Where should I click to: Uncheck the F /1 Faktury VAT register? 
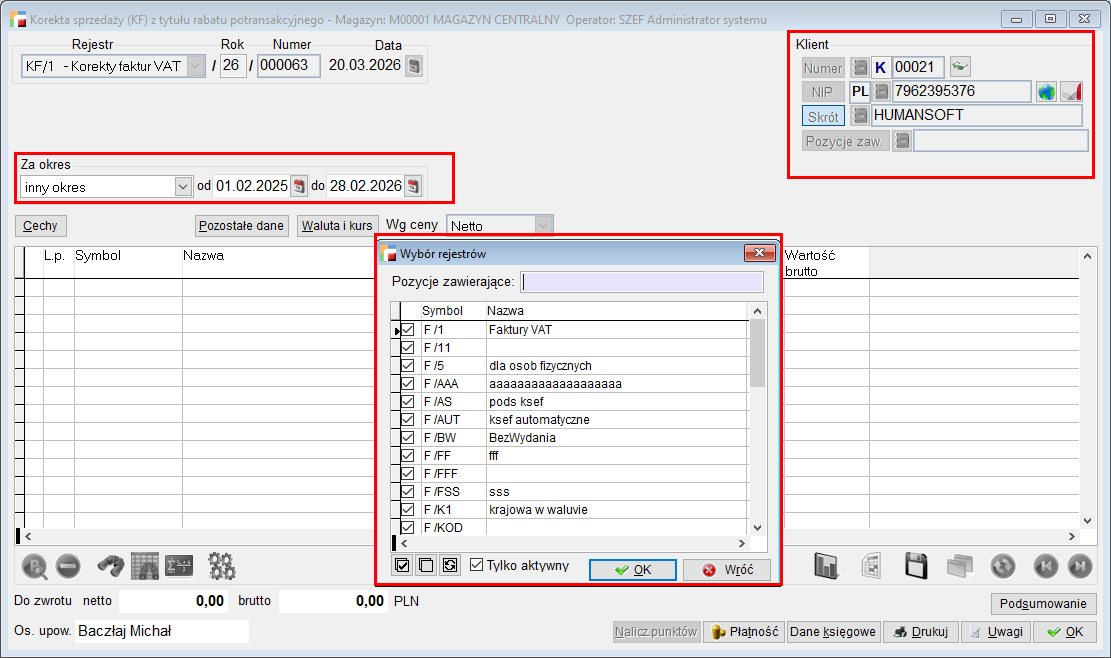point(408,330)
